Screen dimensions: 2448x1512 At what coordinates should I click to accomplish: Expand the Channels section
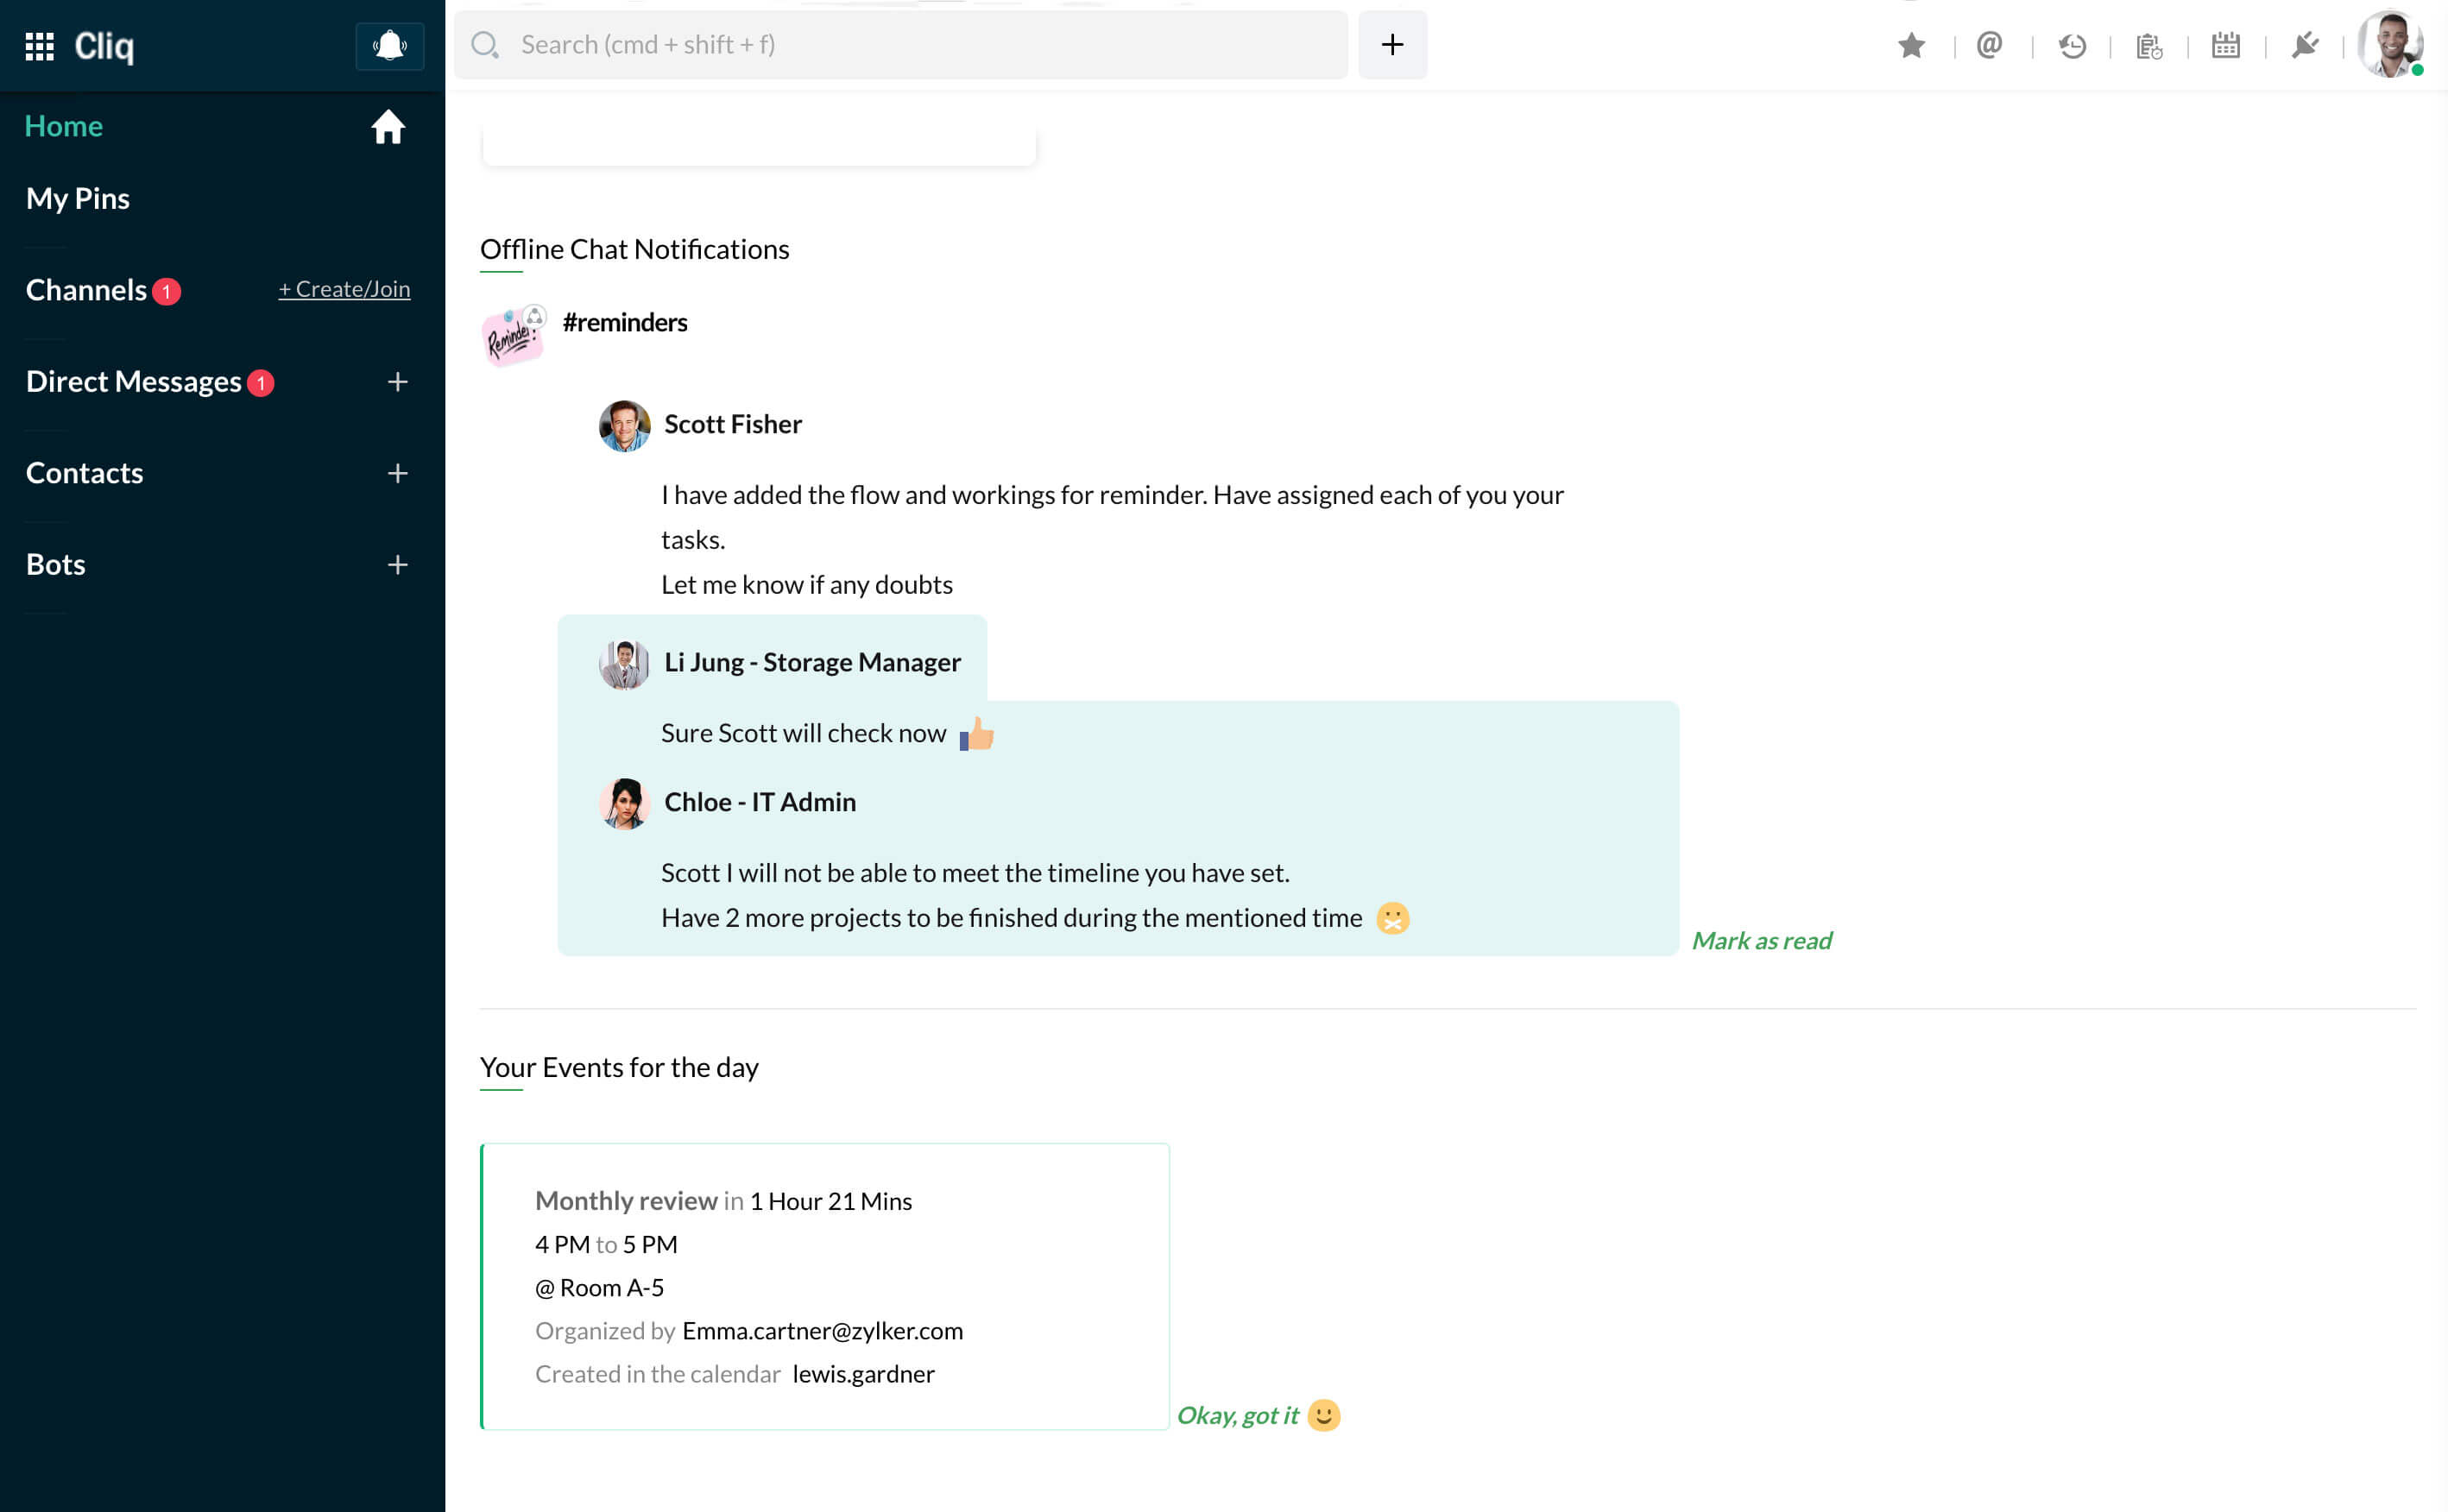(86, 290)
